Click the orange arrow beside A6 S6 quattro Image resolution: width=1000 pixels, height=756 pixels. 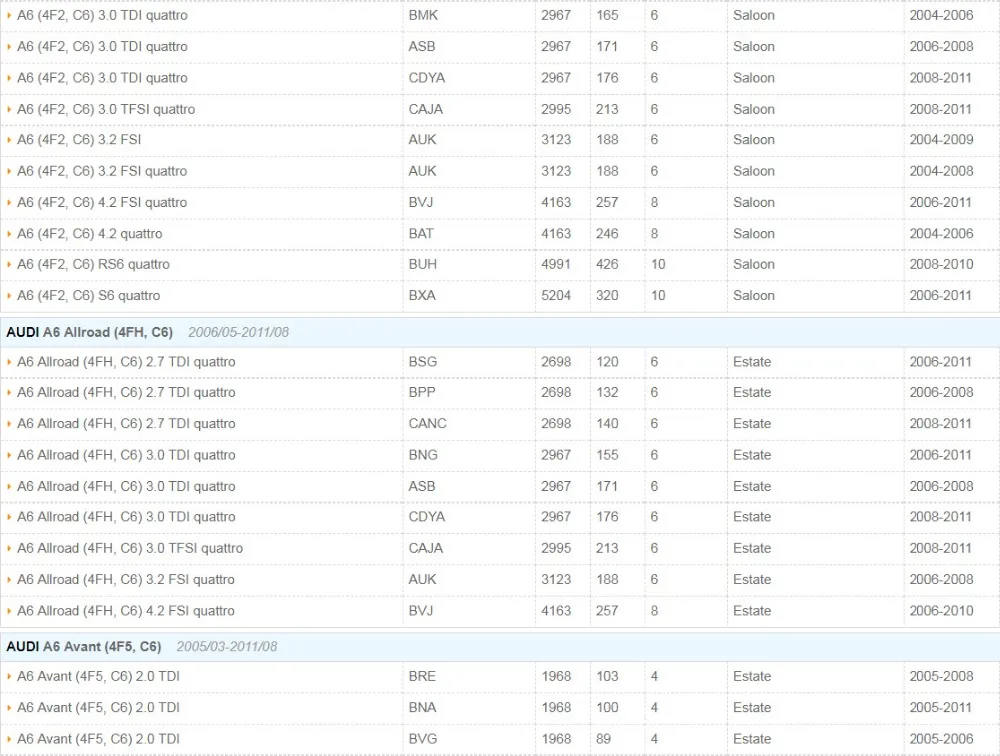[x=9, y=296]
